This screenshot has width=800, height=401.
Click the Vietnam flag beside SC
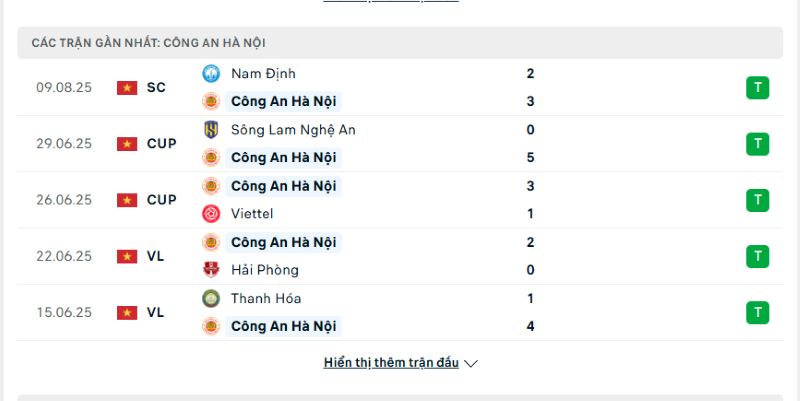tap(126, 87)
